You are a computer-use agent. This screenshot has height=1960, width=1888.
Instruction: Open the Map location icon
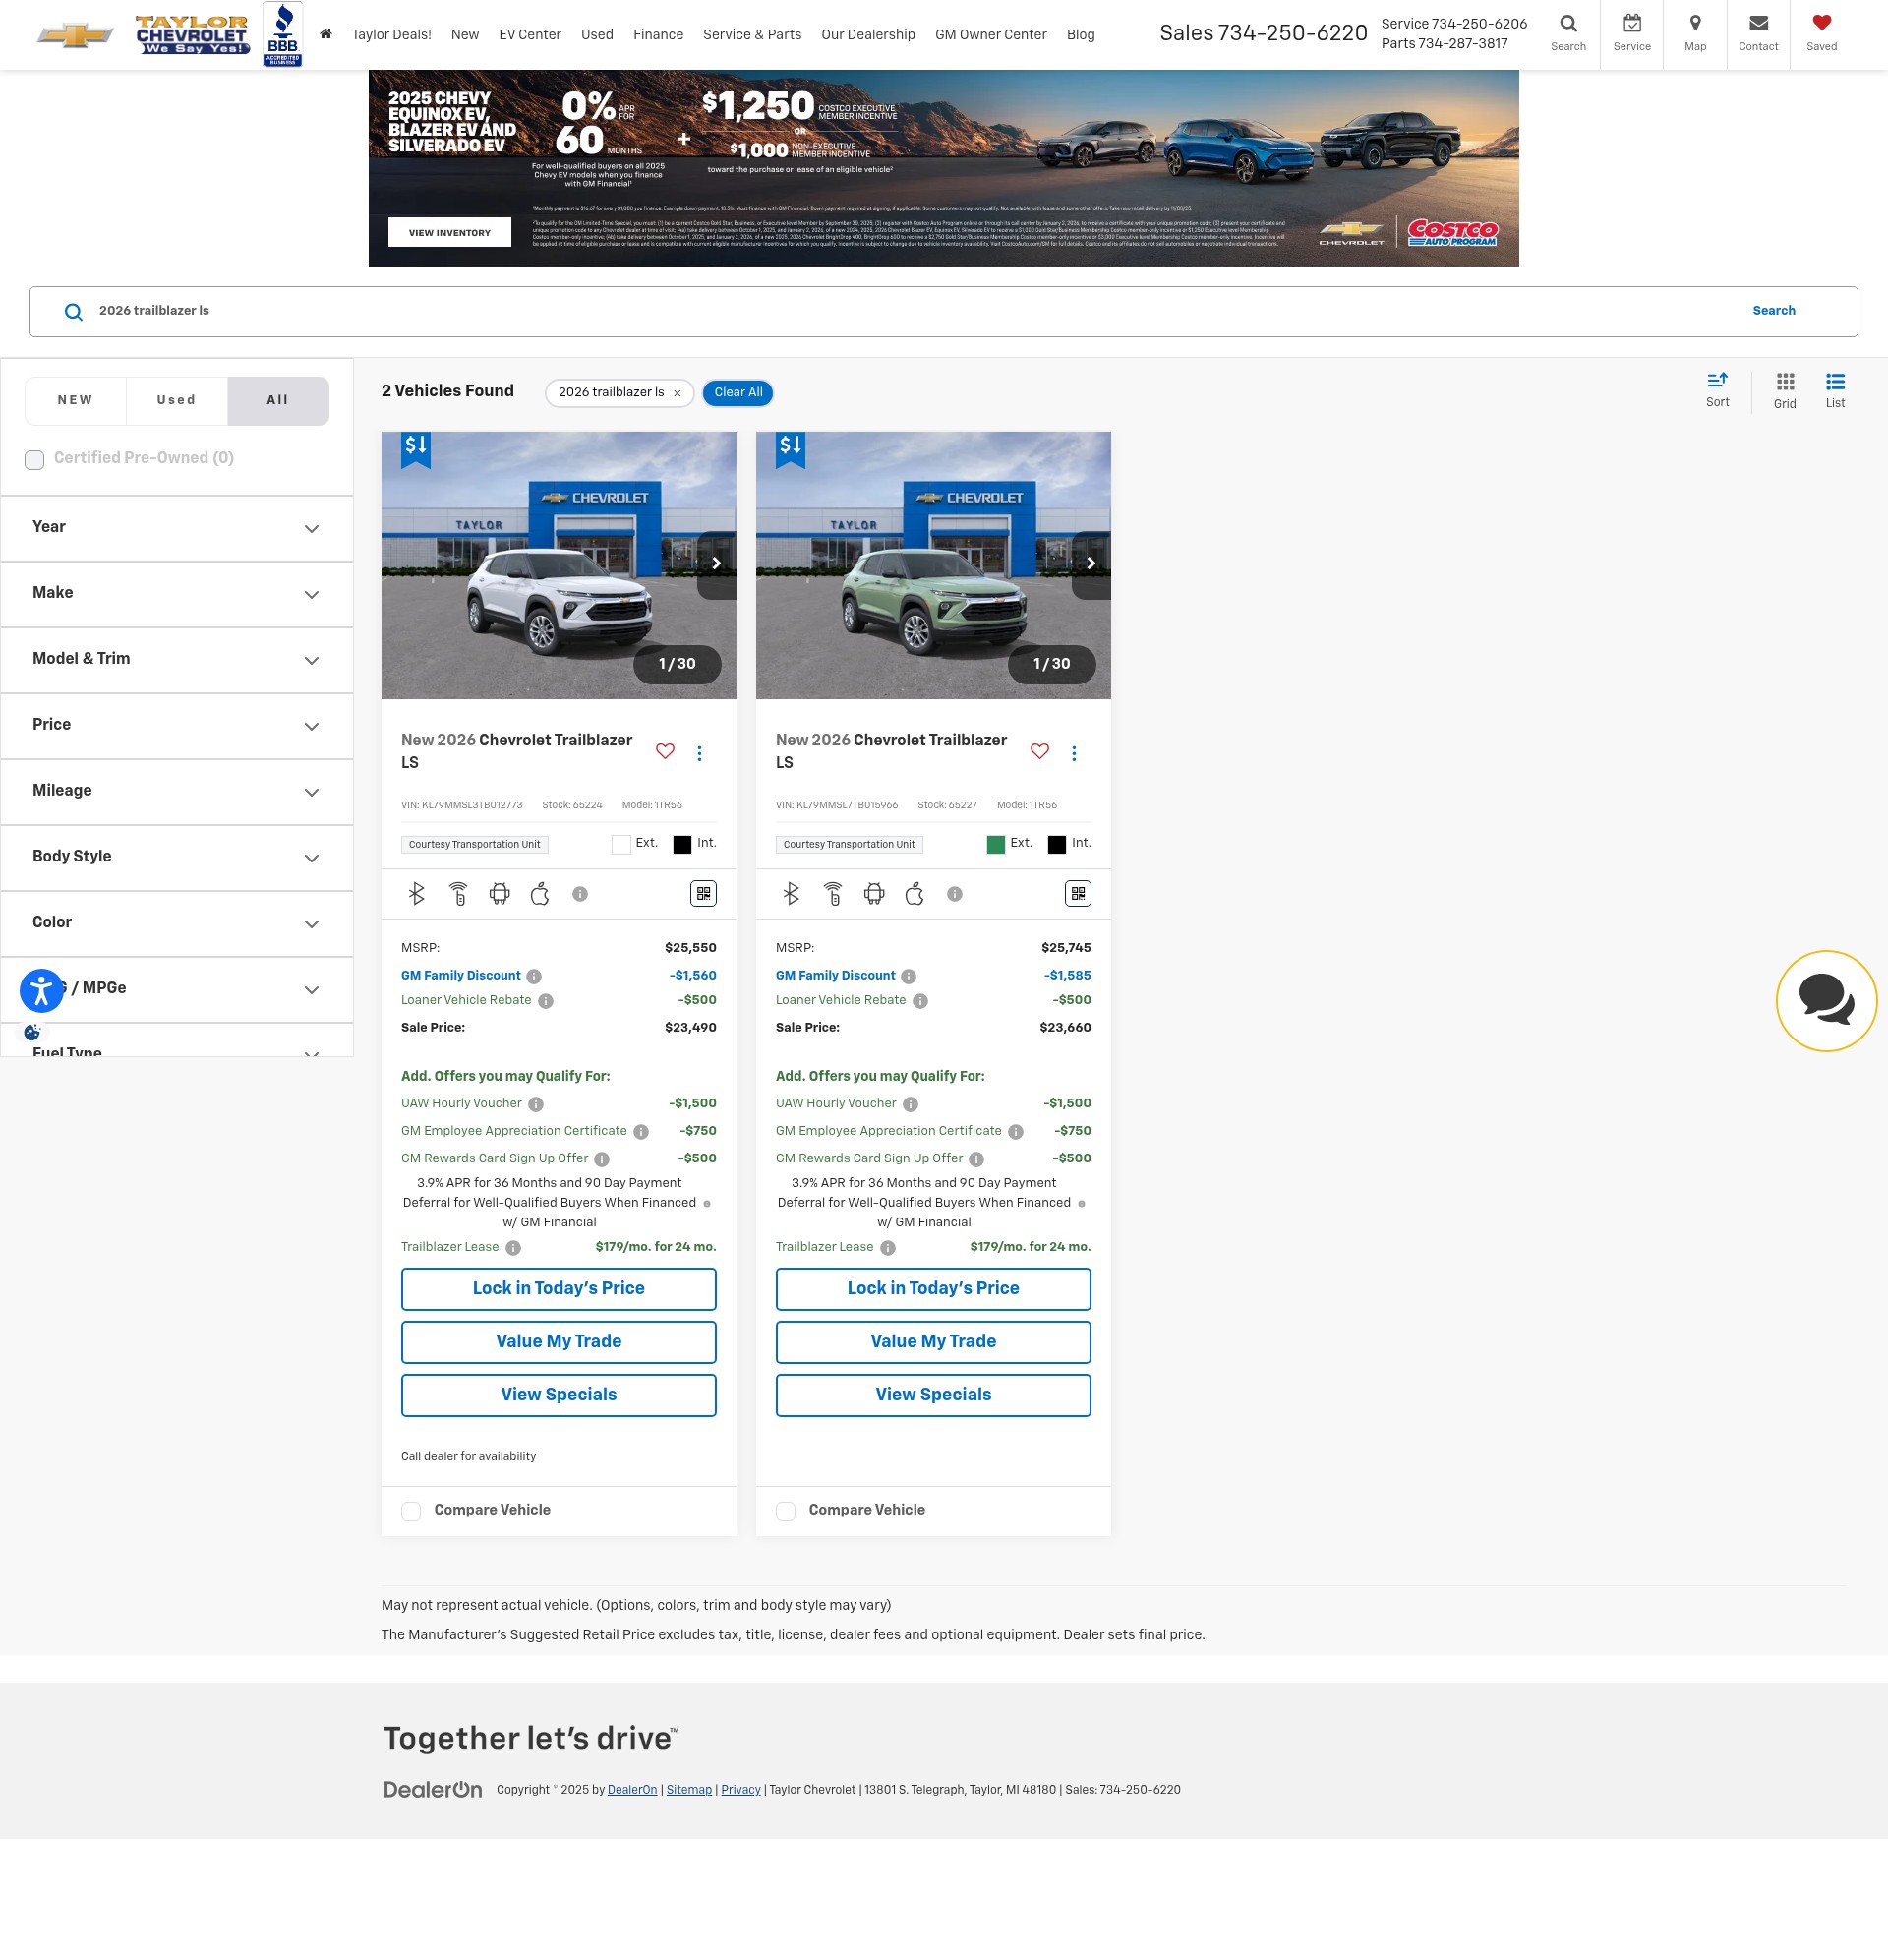1695,34
